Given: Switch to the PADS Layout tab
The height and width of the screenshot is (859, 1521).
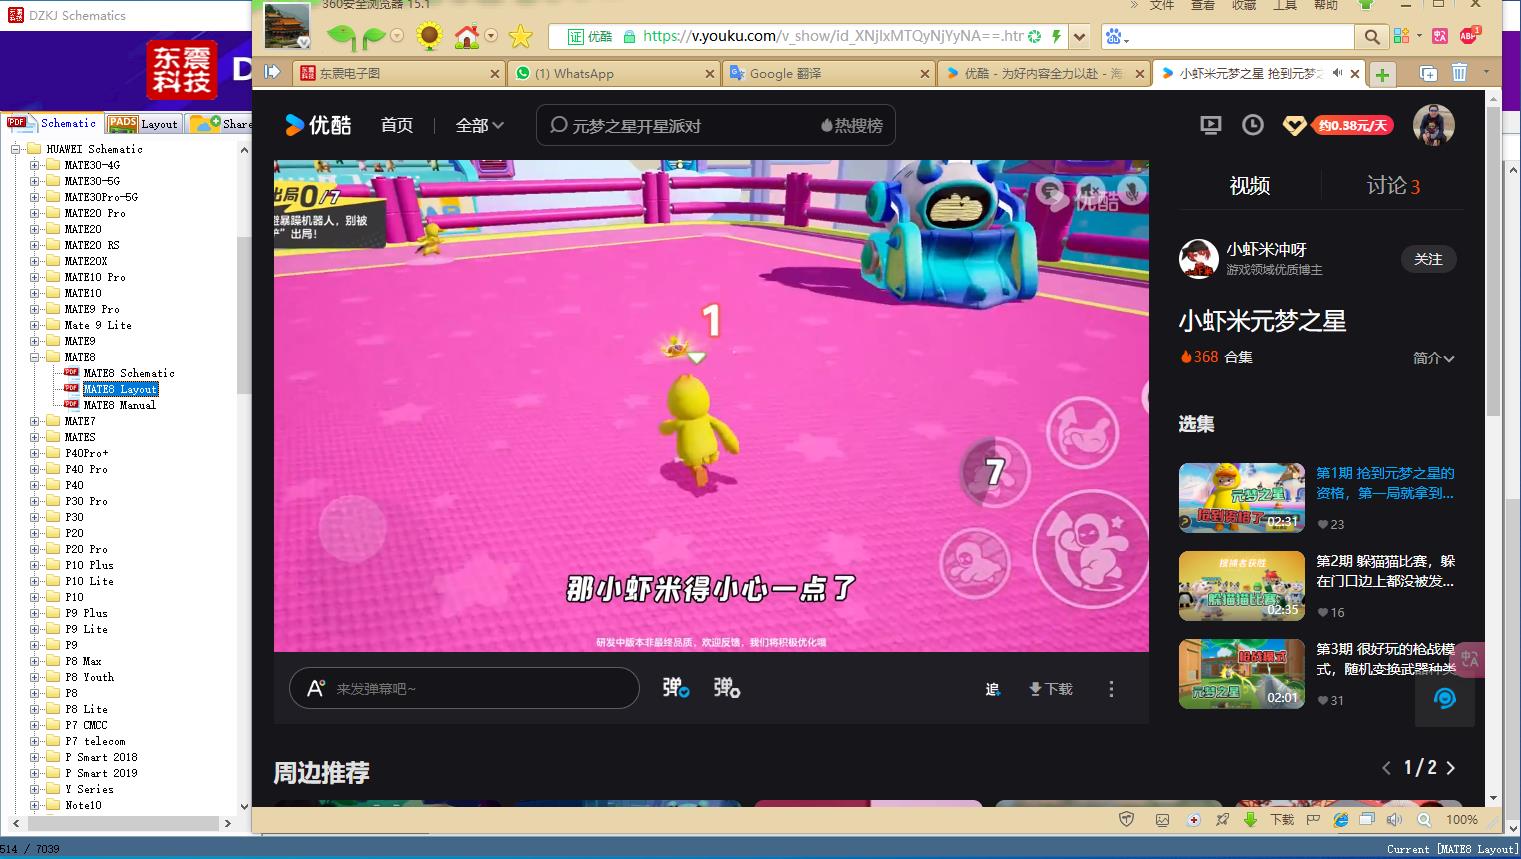Looking at the screenshot, I should click(143, 124).
